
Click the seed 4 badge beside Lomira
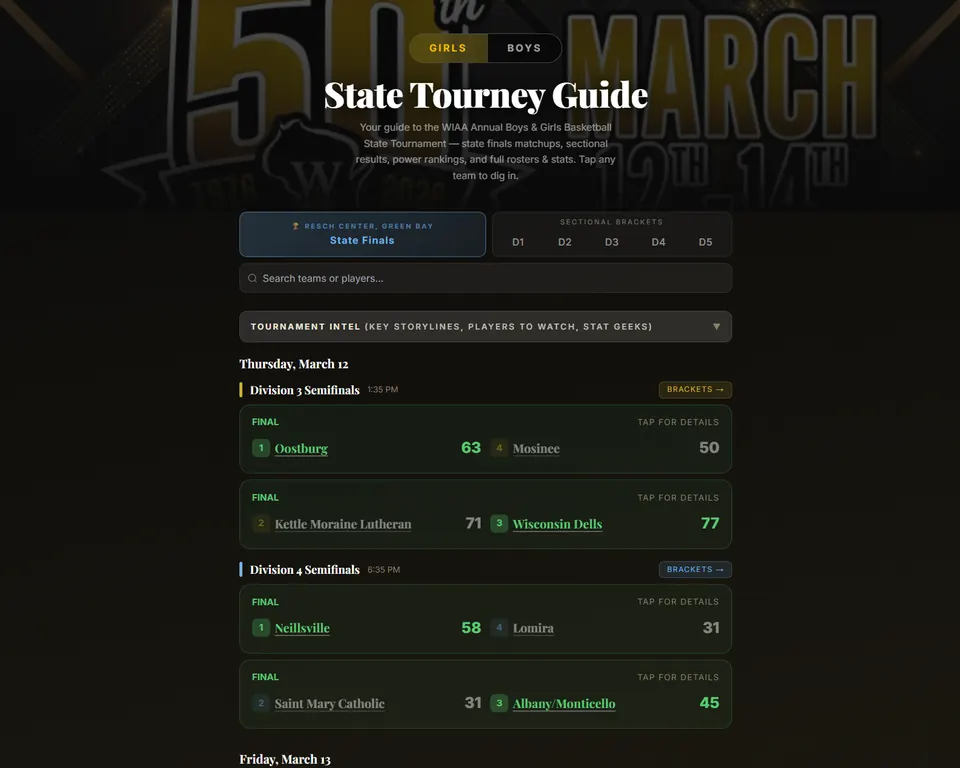[499, 628]
